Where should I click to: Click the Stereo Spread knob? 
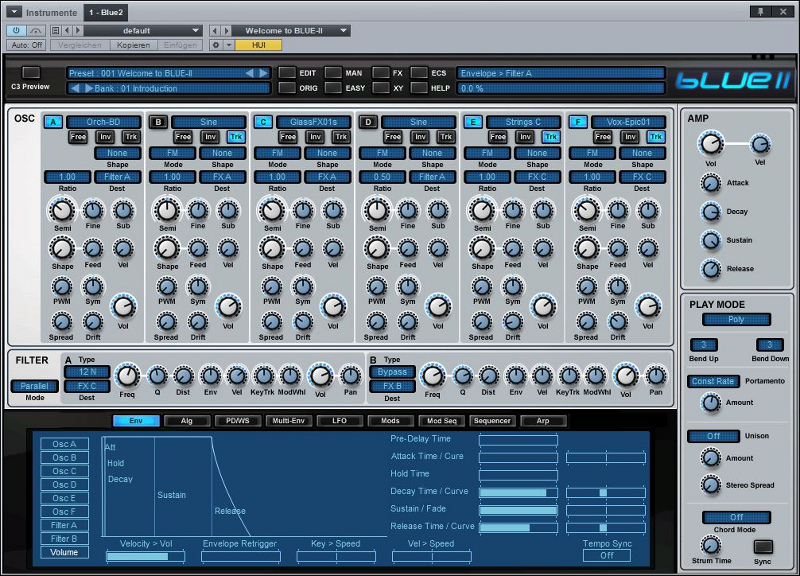pos(710,485)
